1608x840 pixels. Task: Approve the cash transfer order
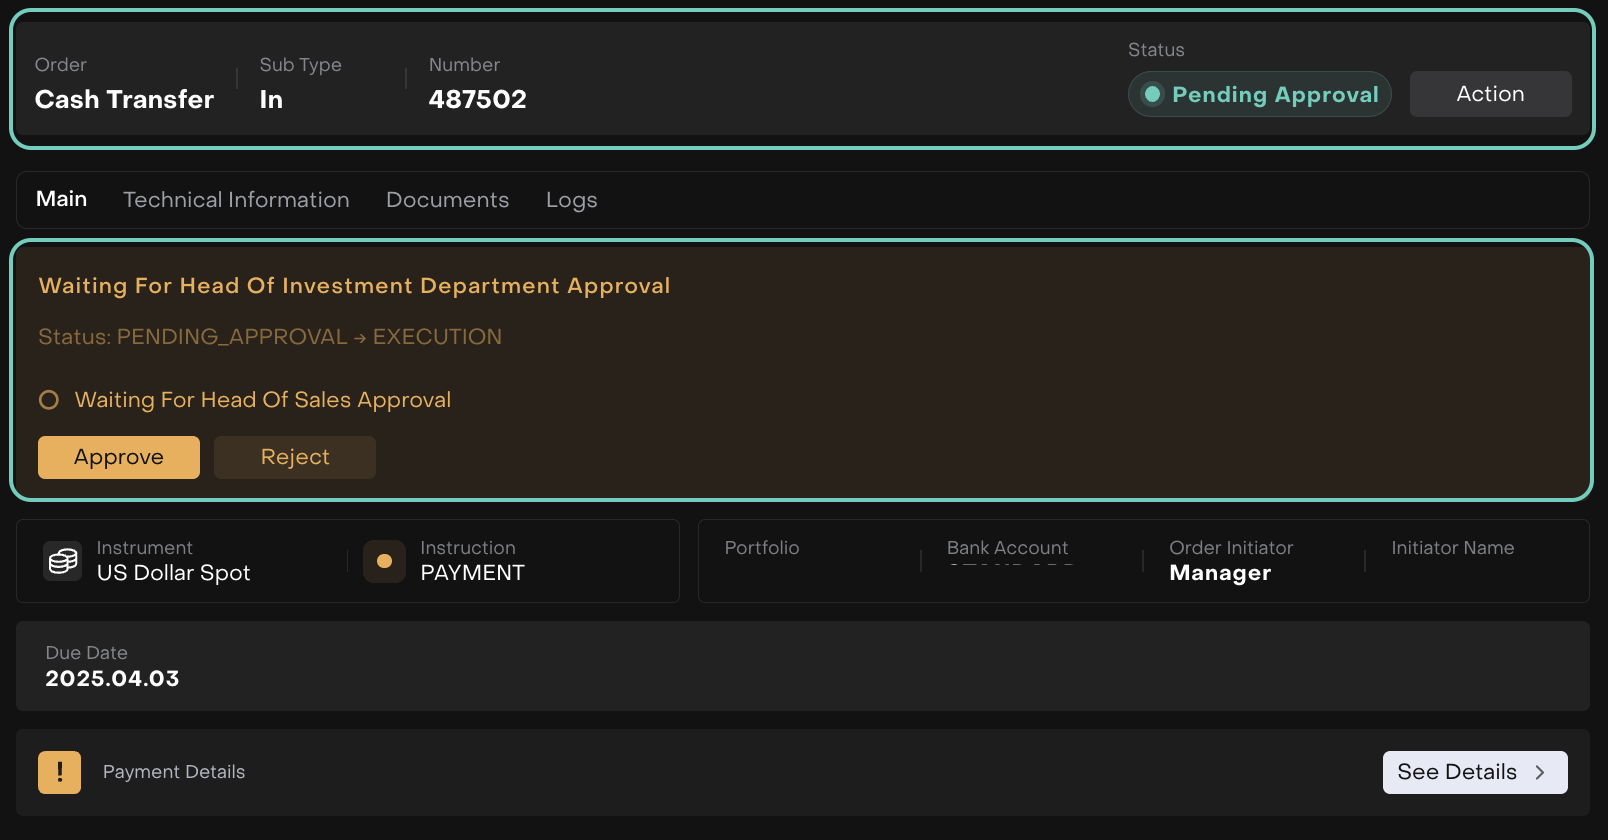(x=119, y=457)
